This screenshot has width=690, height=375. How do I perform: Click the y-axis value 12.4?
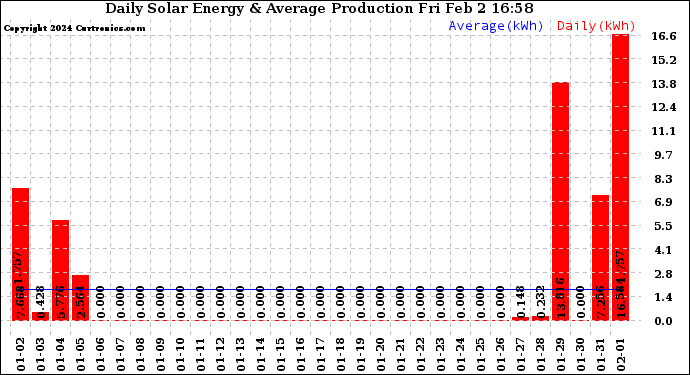[x=664, y=107]
